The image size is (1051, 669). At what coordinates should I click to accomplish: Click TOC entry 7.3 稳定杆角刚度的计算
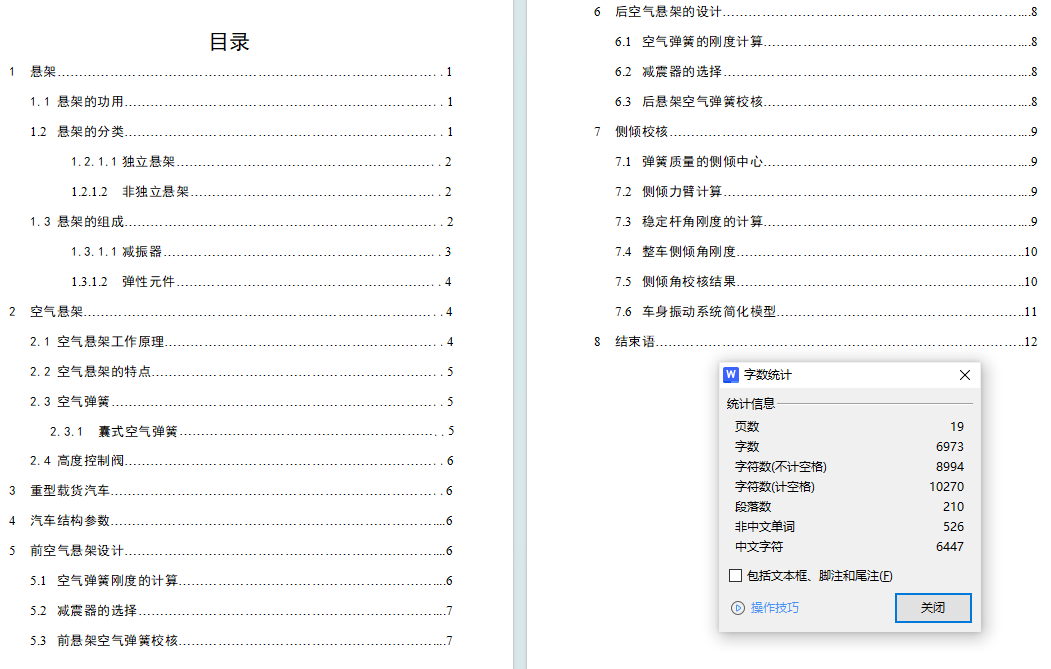826,222
